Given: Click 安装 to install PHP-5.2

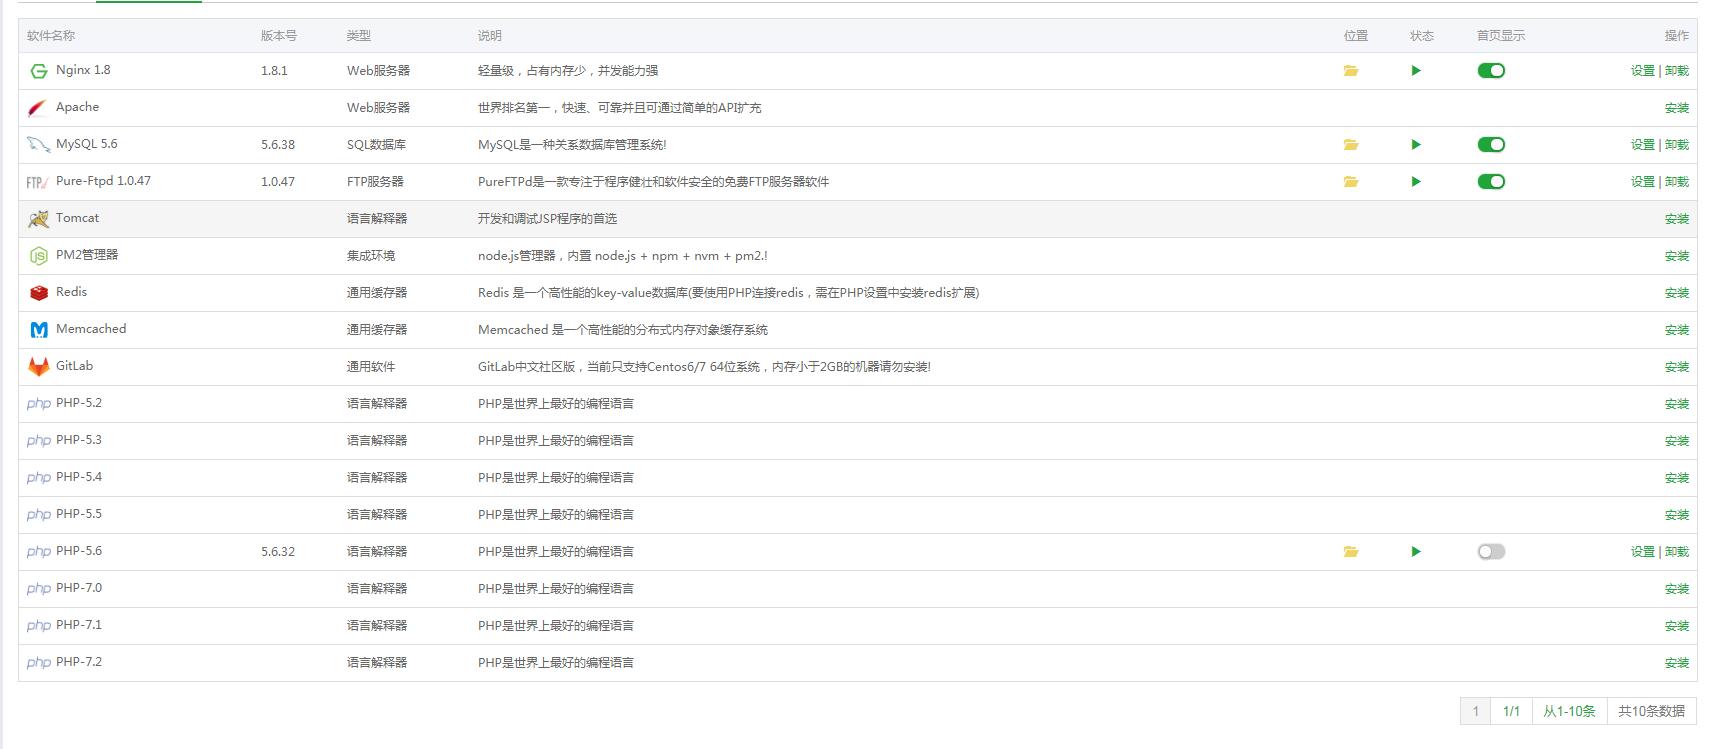Looking at the screenshot, I should point(1677,404).
